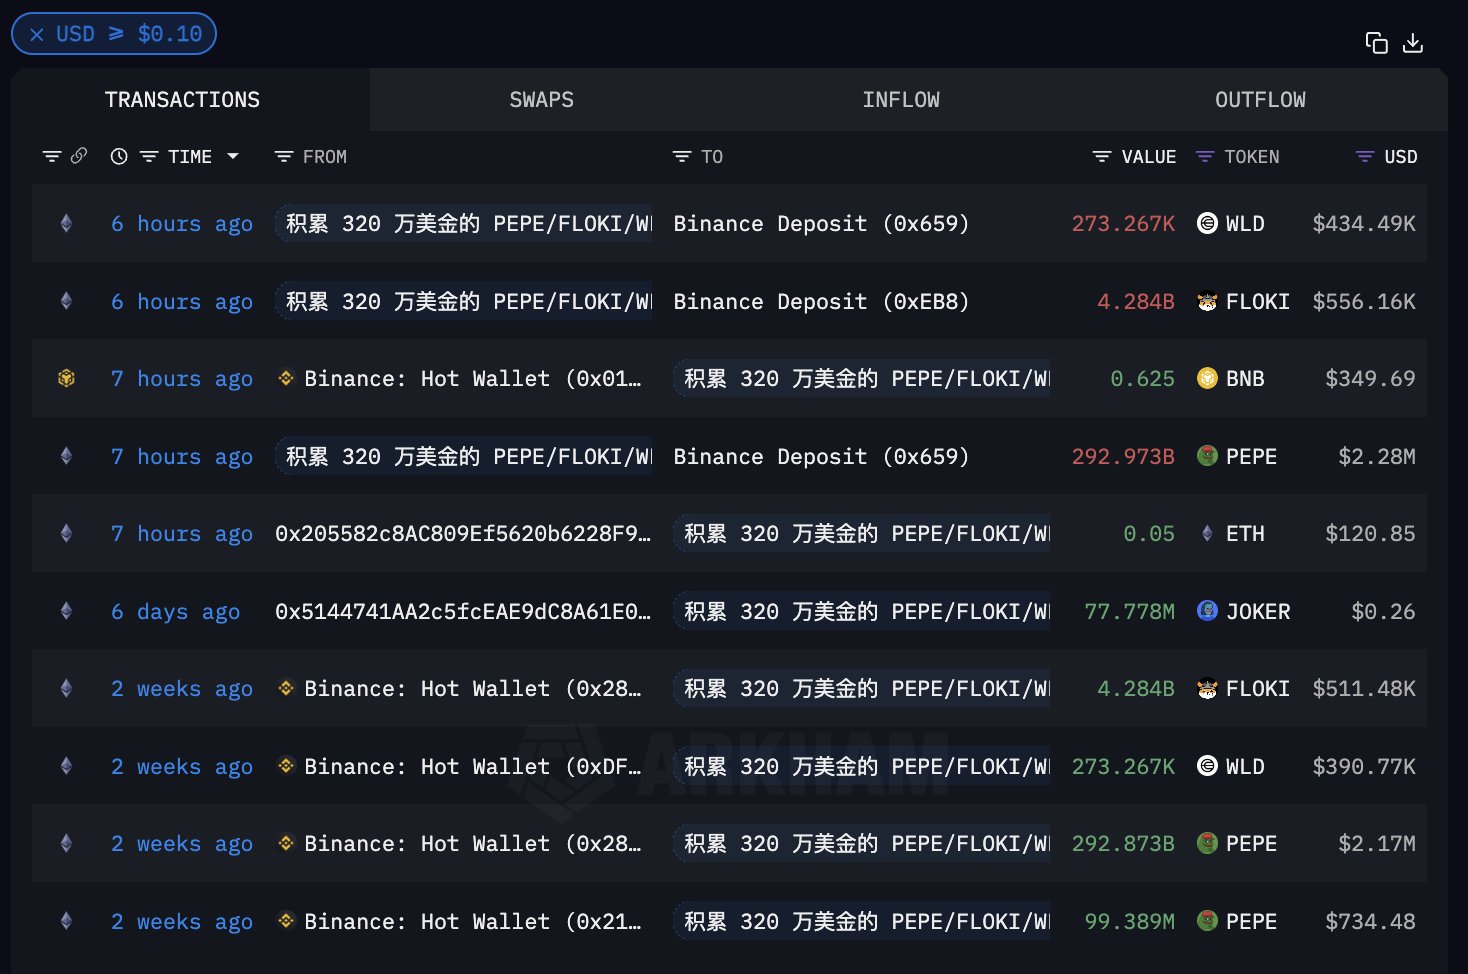Click the JOKER token icon
This screenshot has width=1468, height=974.
click(x=1207, y=611)
